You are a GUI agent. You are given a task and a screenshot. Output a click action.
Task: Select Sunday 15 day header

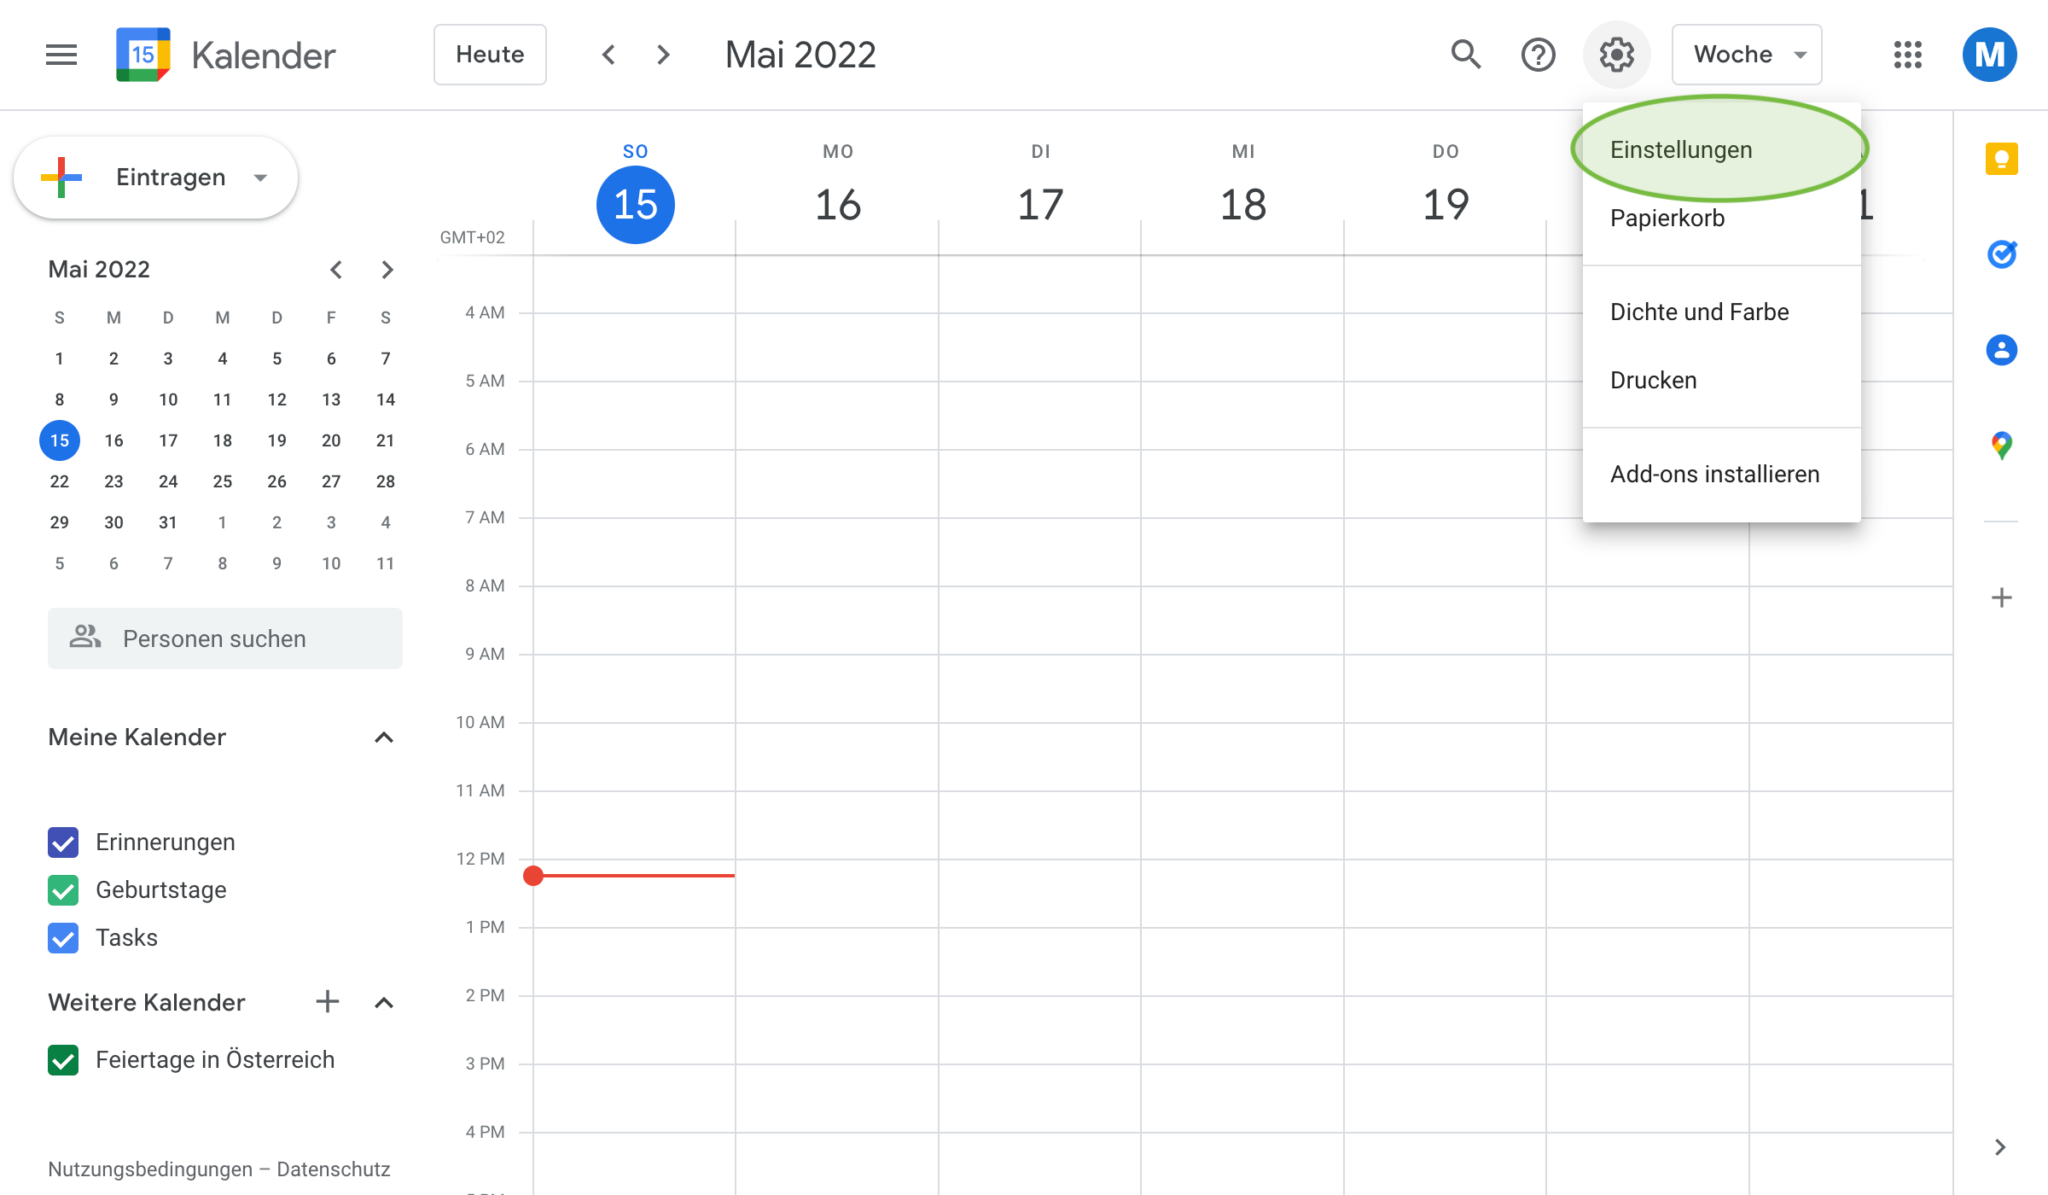635,204
